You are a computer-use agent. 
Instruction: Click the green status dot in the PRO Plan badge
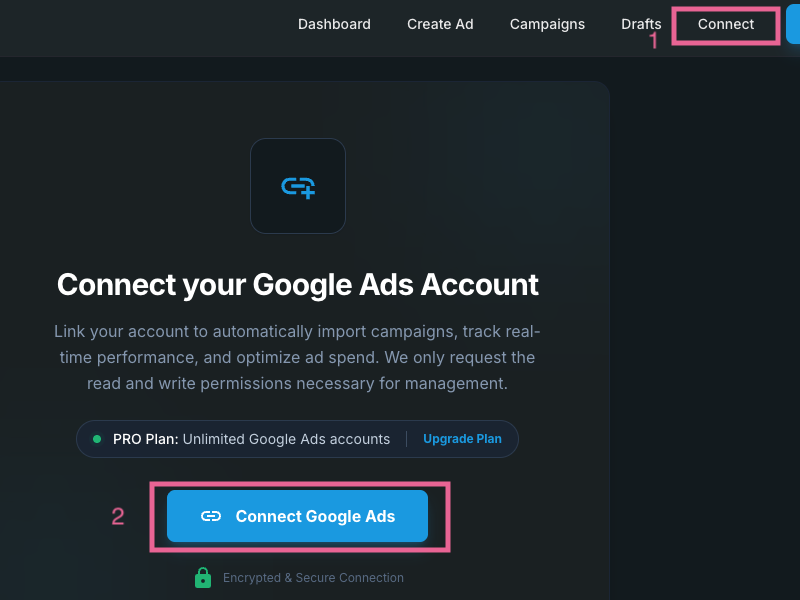point(96,439)
